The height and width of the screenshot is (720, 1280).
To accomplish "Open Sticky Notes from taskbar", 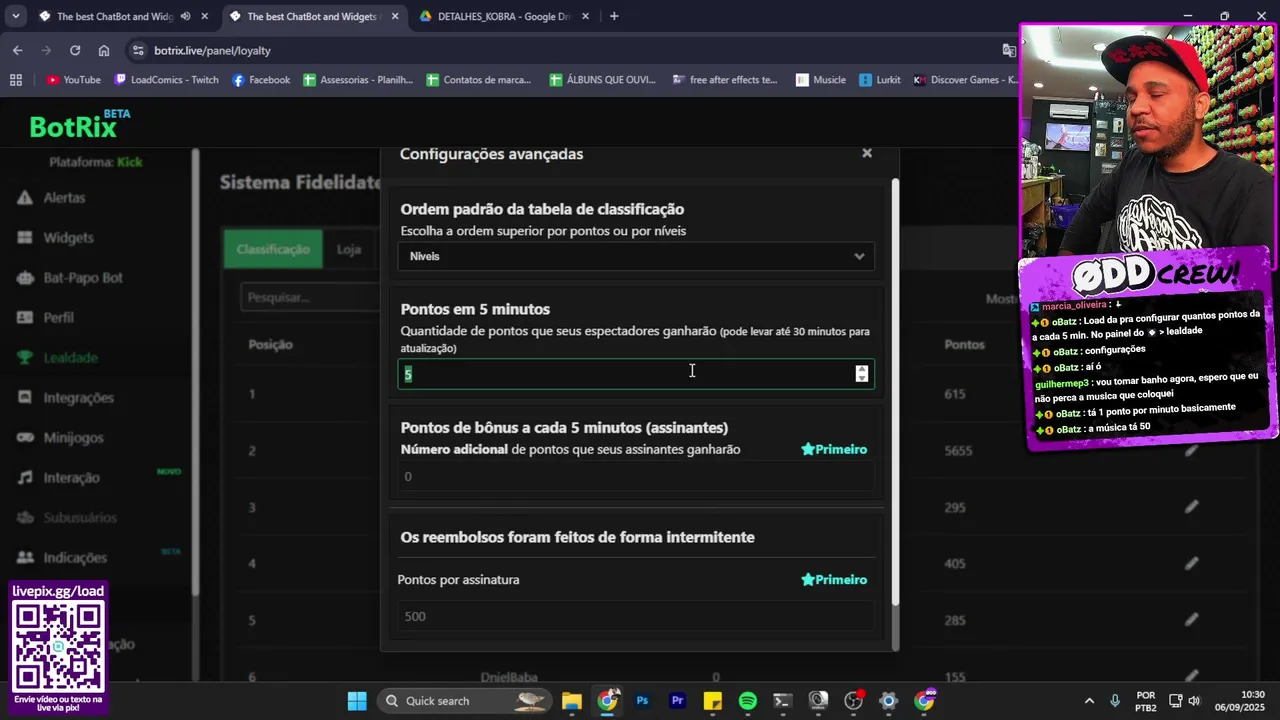I will pos(712,701).
